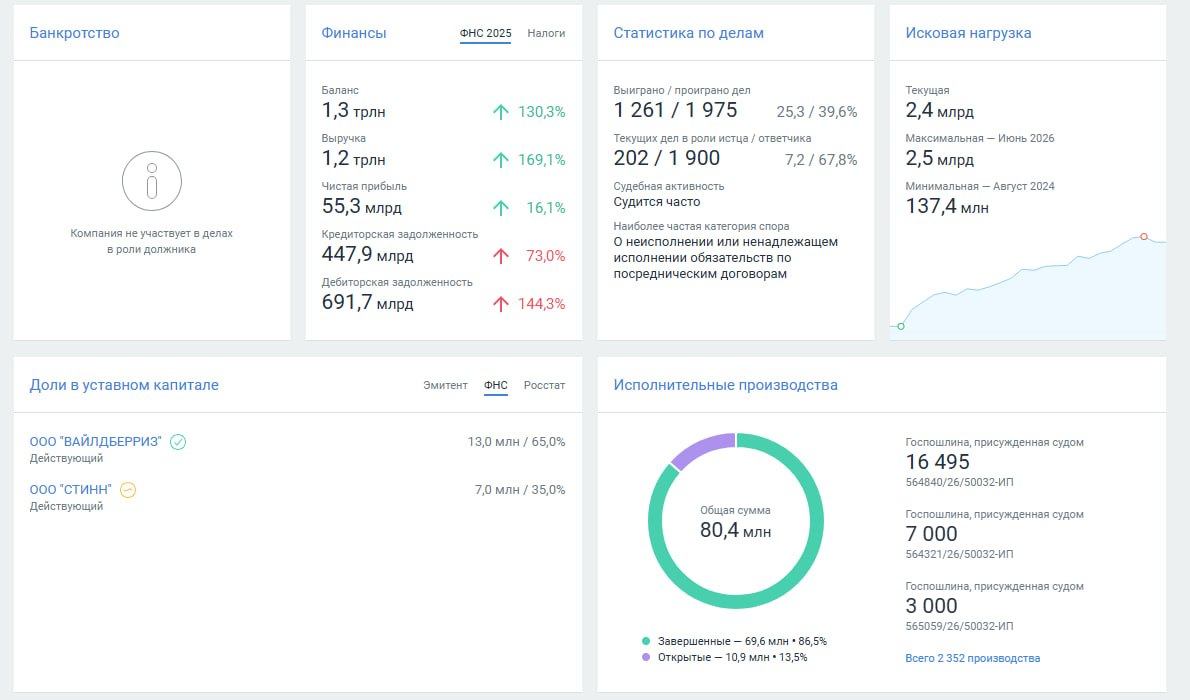Click the red maximum point on the load chart

point(1144,237)
